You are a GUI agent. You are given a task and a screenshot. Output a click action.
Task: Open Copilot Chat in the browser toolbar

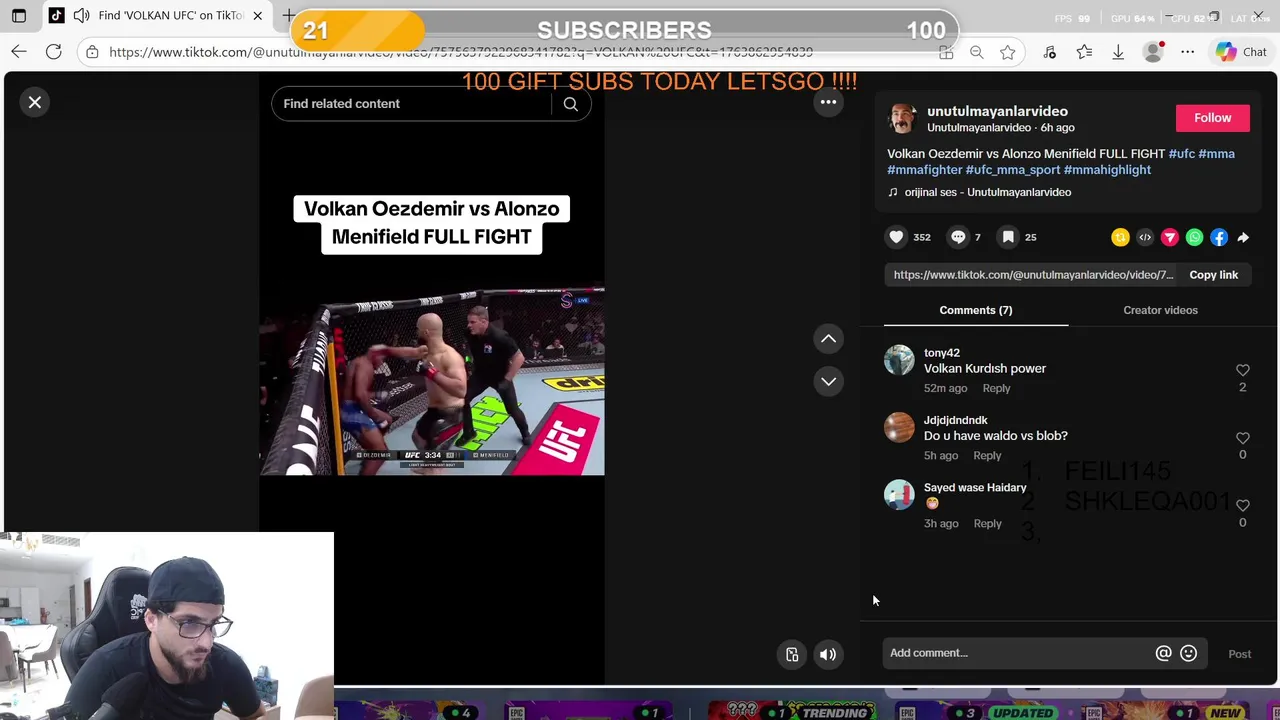[x=1241, y=52]
